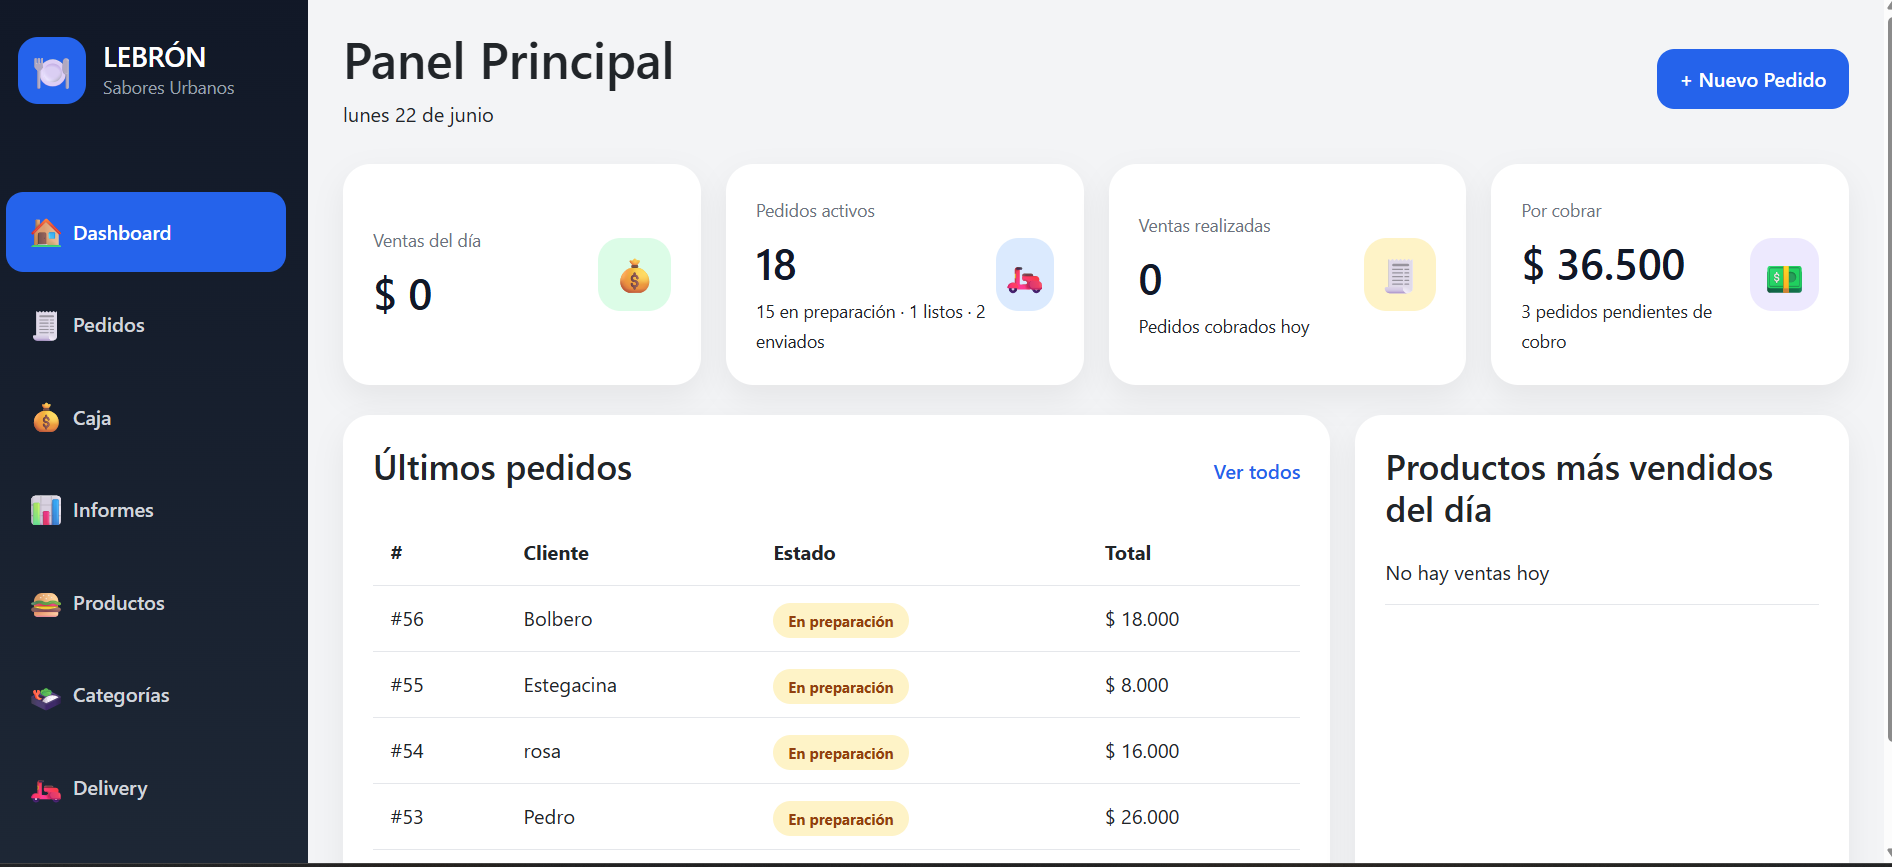Navigate to Informes

(x=146, y=510)
